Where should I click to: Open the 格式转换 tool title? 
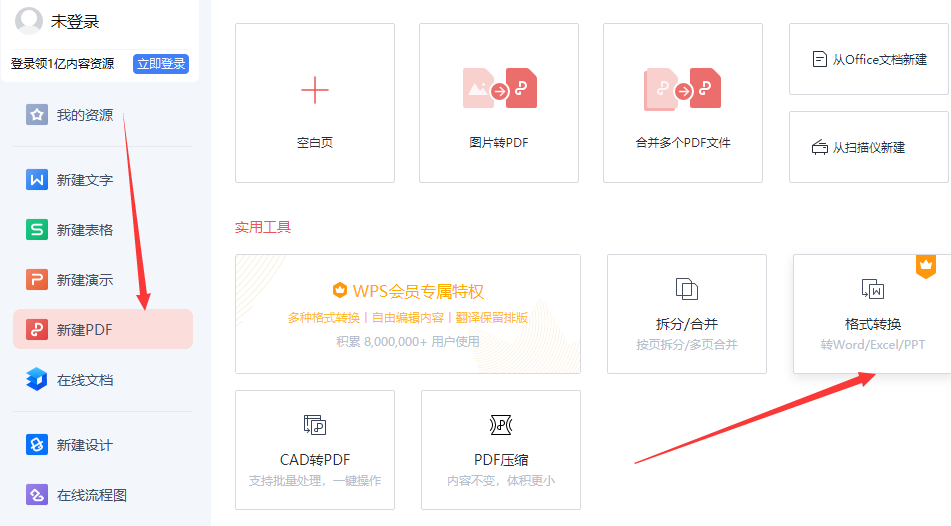tap(873, 324)
